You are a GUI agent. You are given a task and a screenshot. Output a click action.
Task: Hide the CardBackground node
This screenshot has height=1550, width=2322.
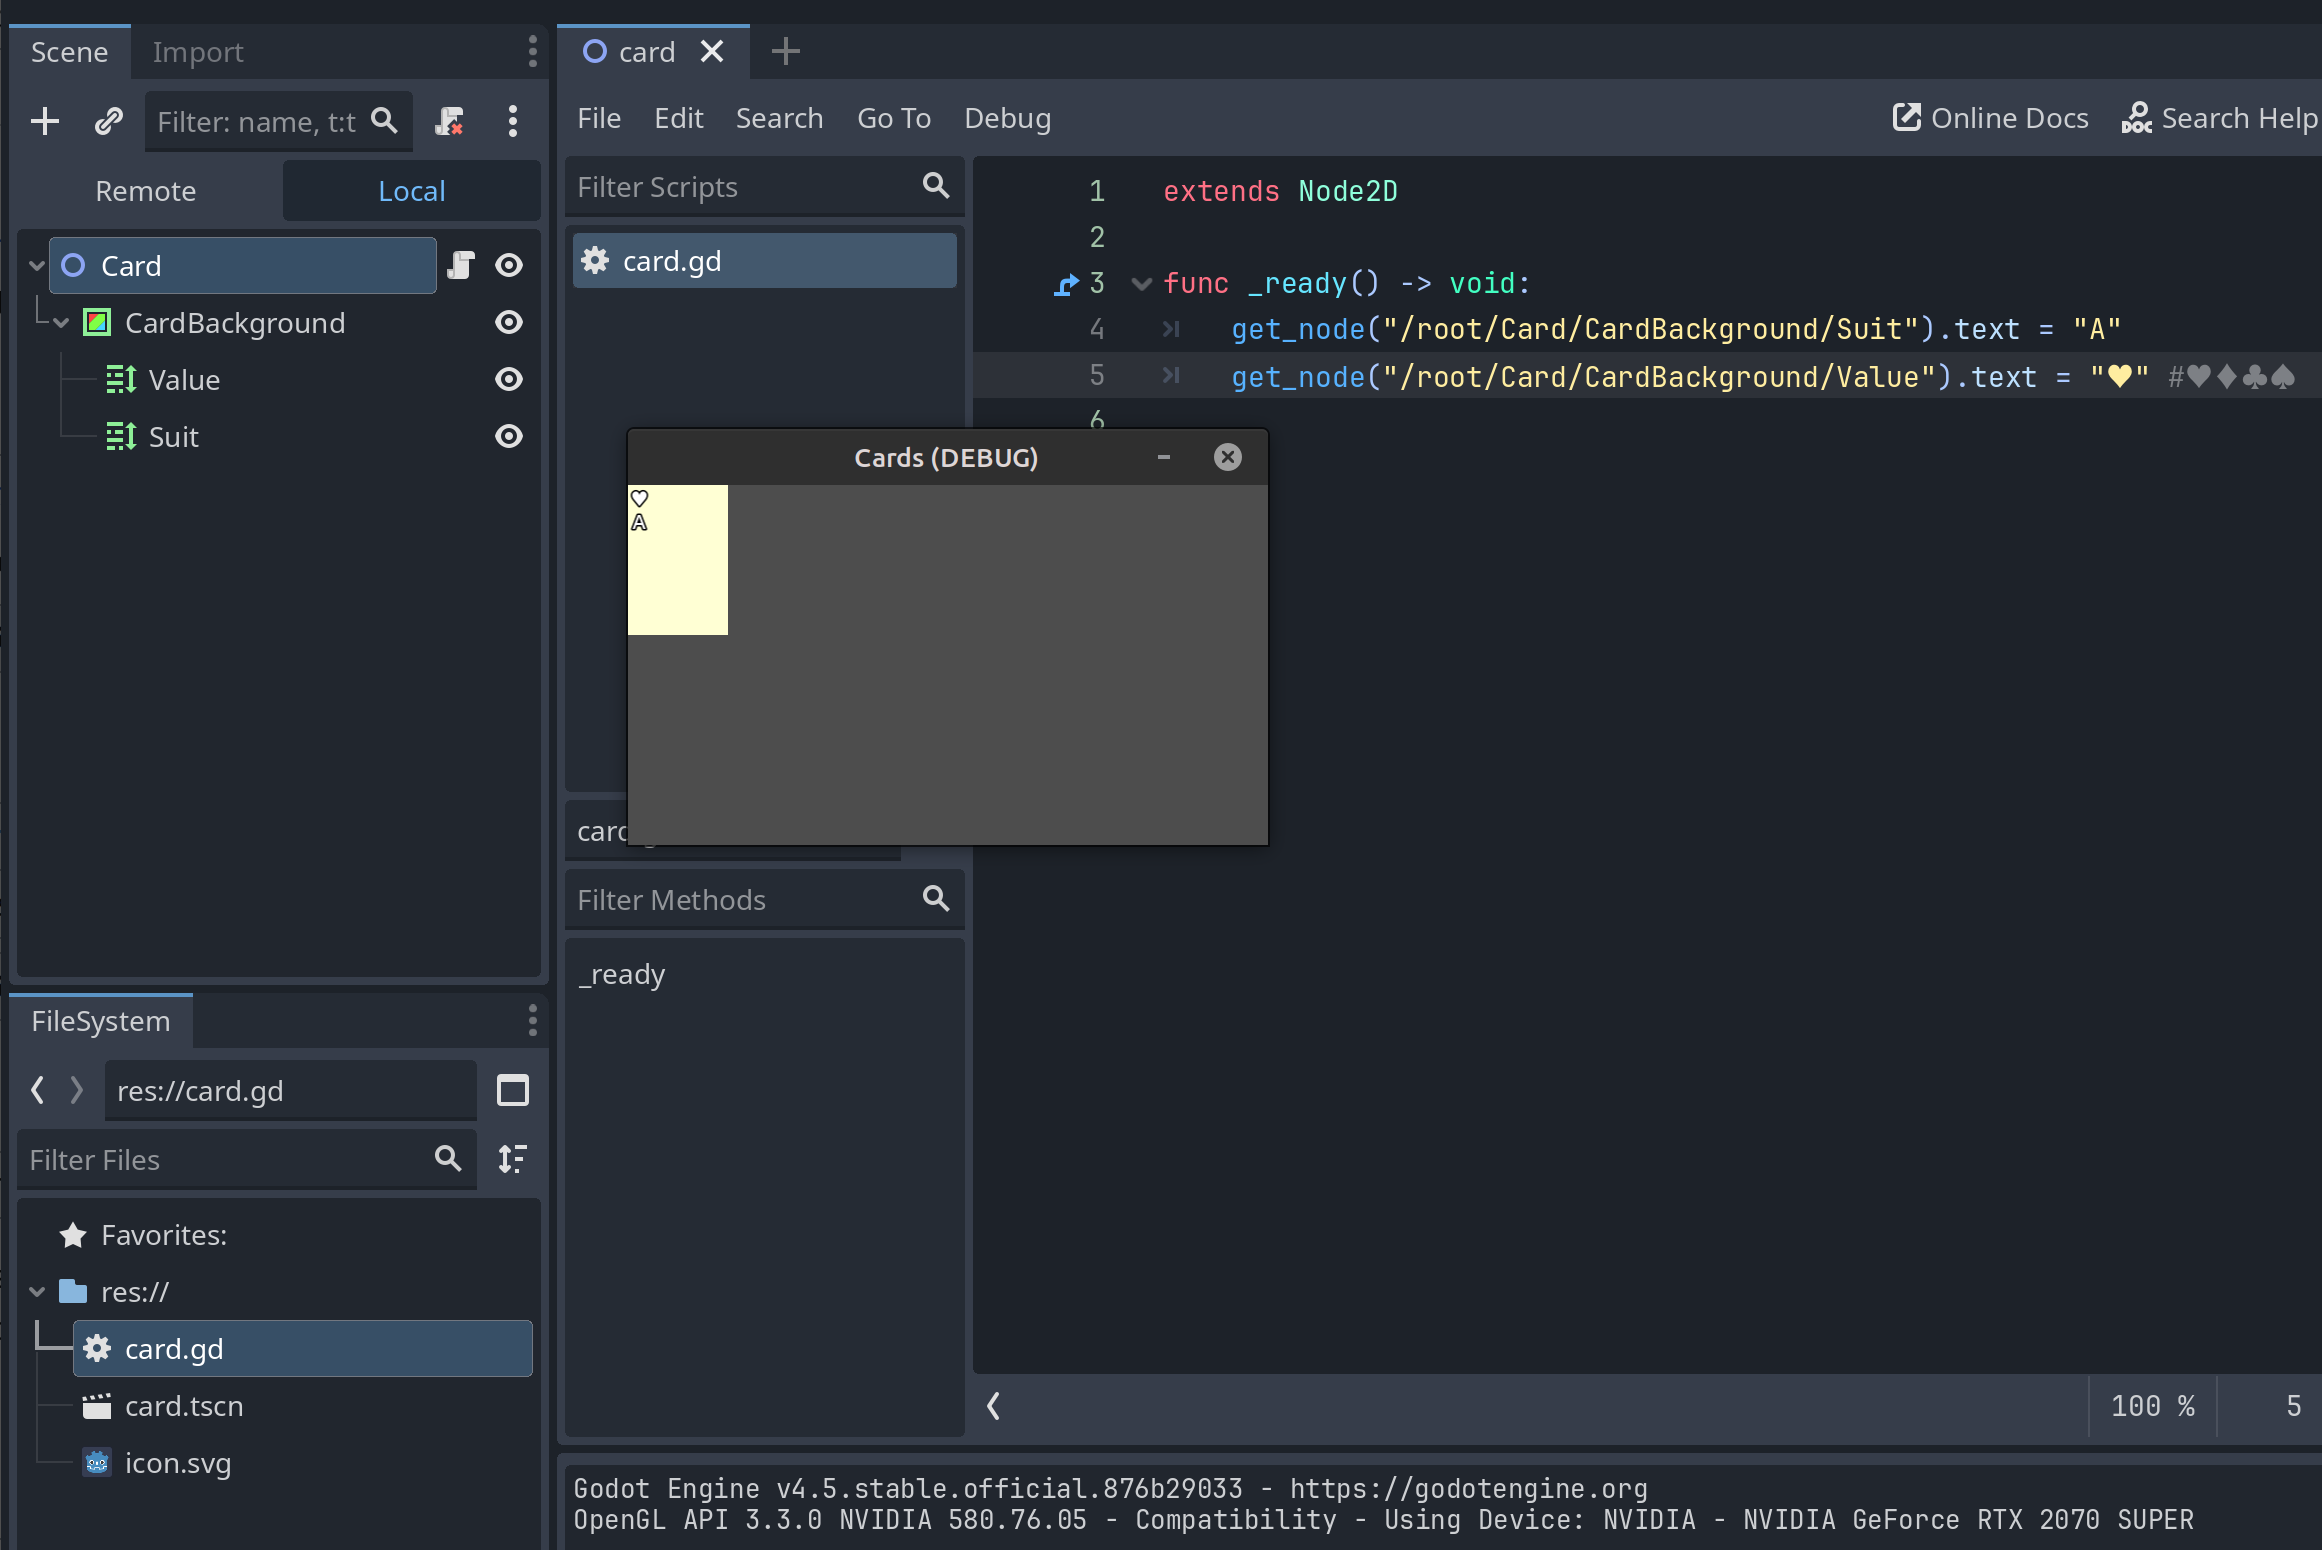click(x=509, y=322)
